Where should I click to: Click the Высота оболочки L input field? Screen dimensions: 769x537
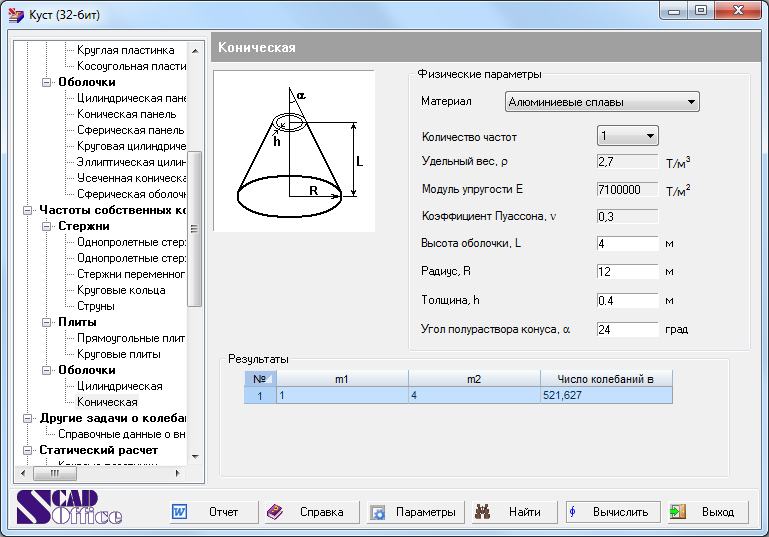coord(627,244)
